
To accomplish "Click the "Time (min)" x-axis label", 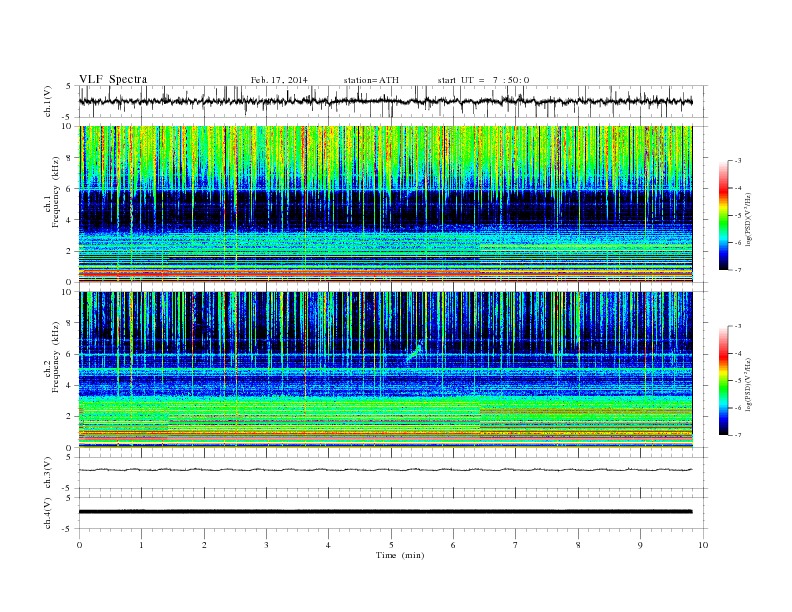I will [400, 555].
